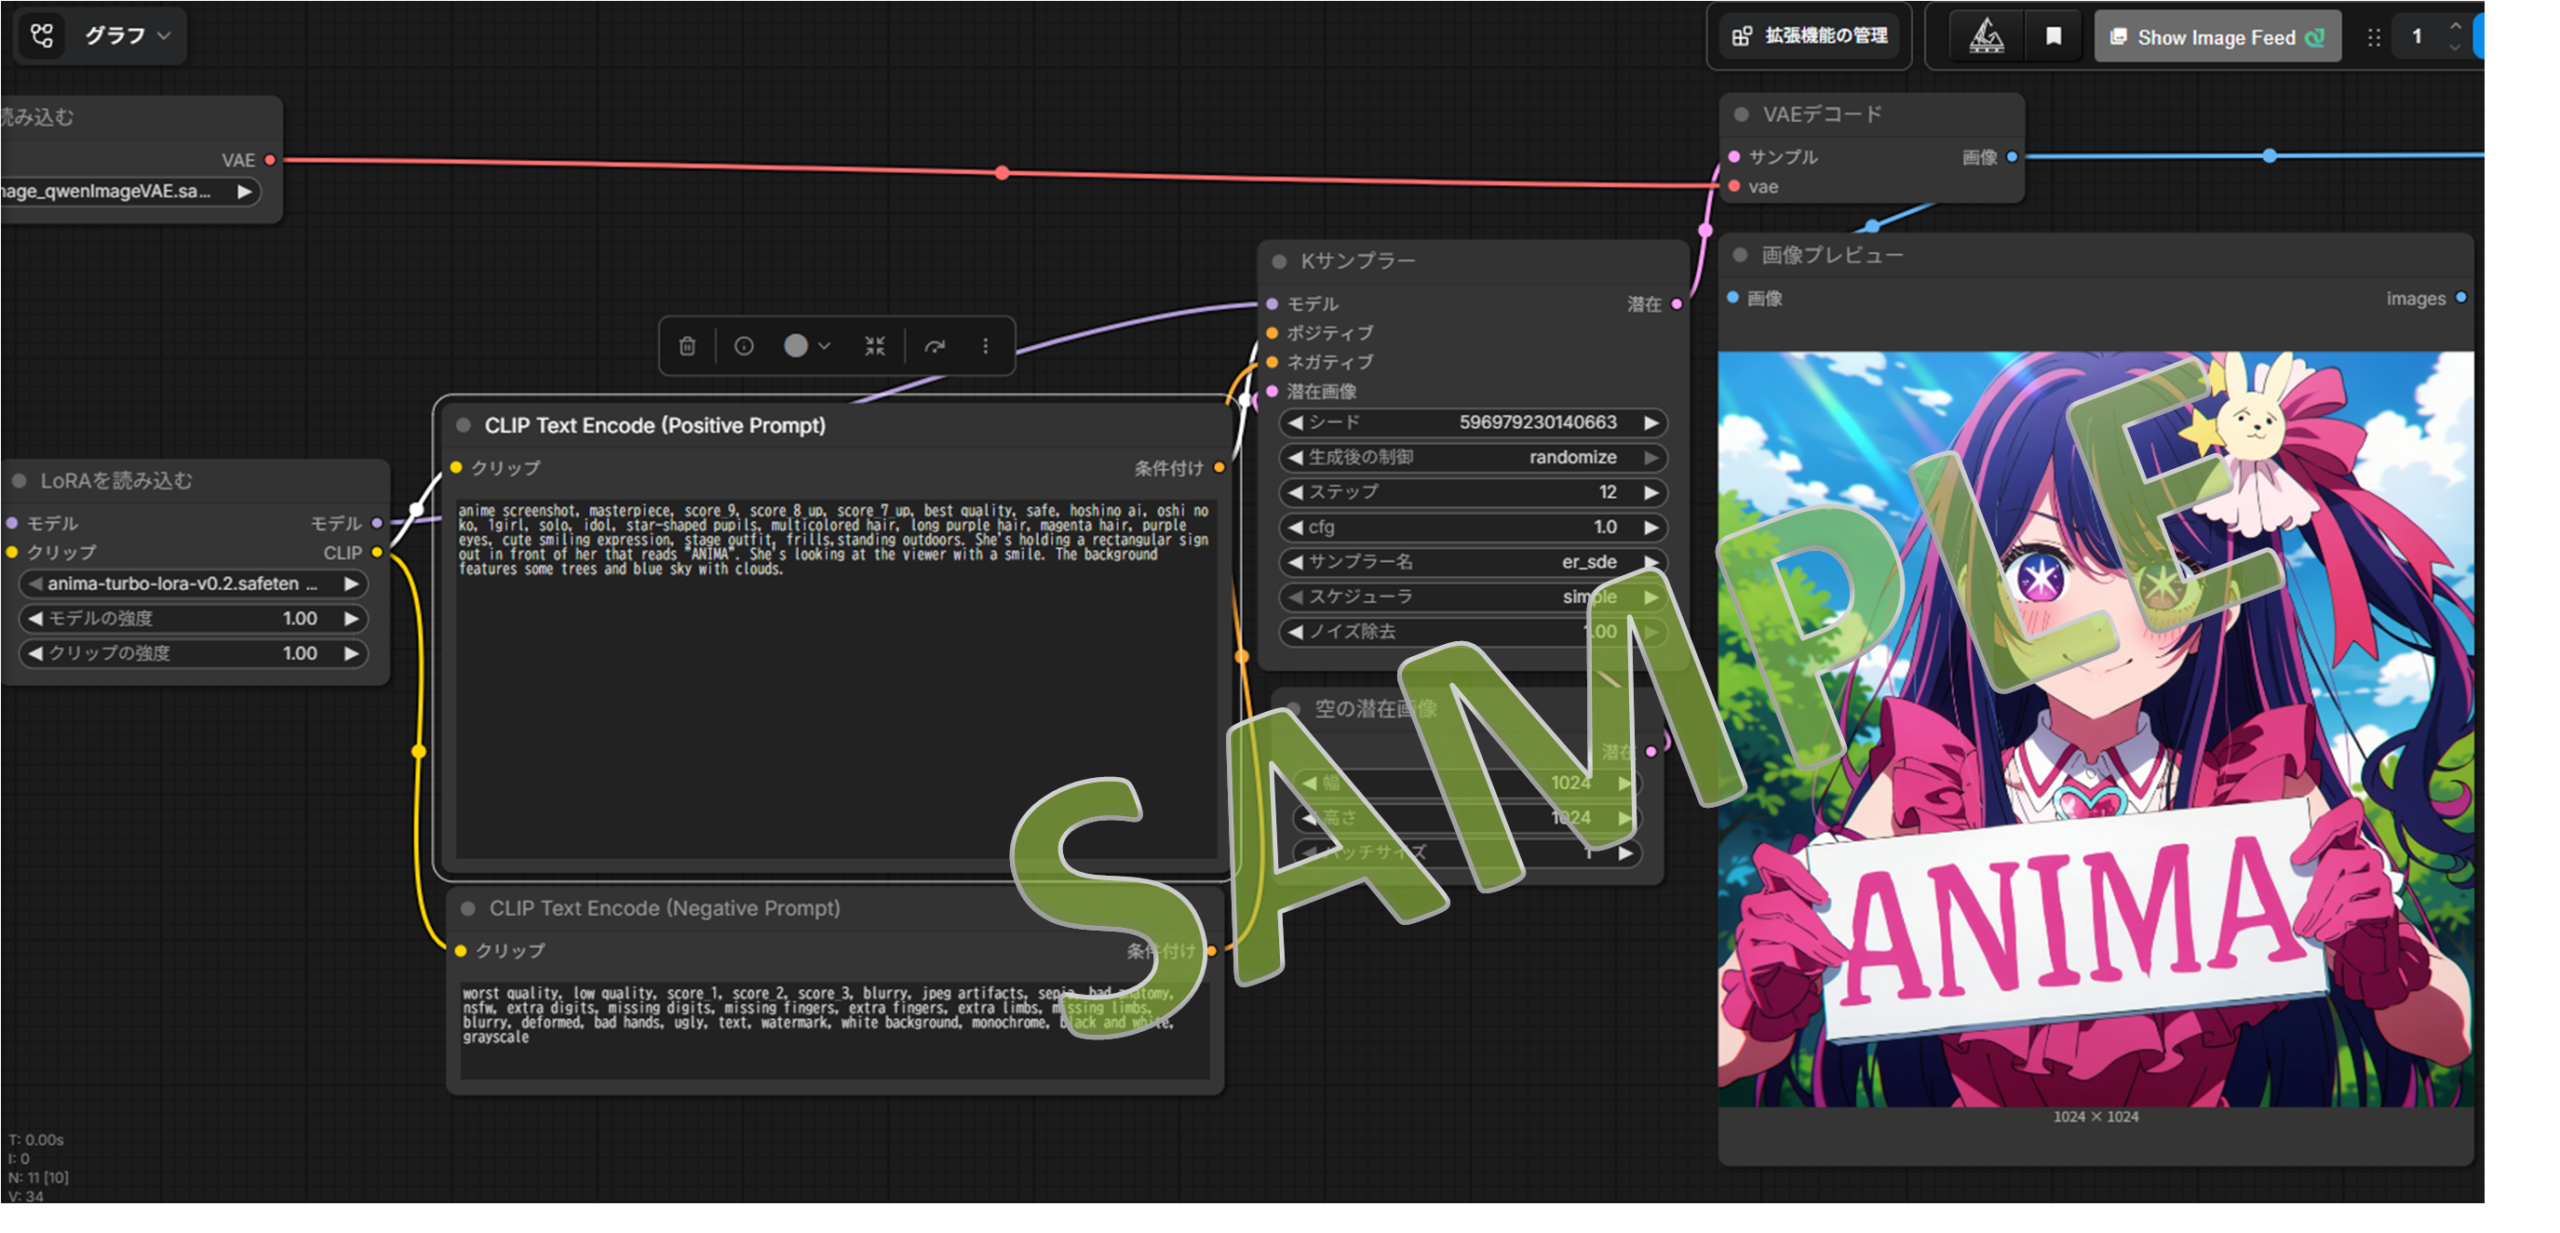Open the node color picker dropdown
This screenshot has height=1233, width=2560.
point(807,346)
